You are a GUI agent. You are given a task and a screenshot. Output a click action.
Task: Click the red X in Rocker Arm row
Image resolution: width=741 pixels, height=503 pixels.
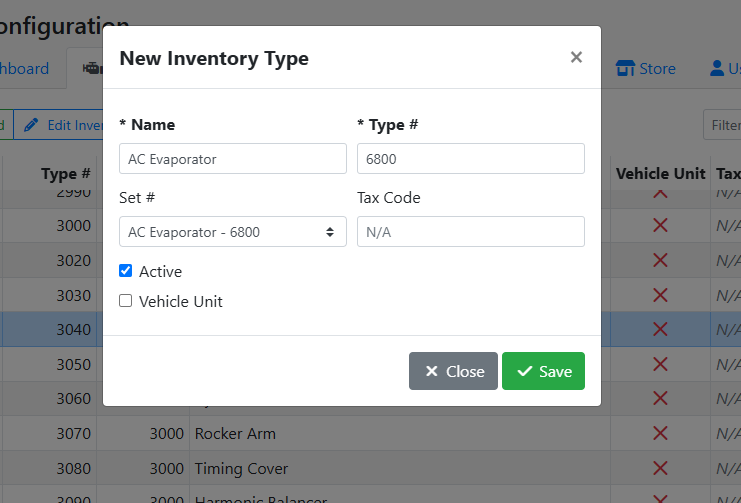coord(660,433)
